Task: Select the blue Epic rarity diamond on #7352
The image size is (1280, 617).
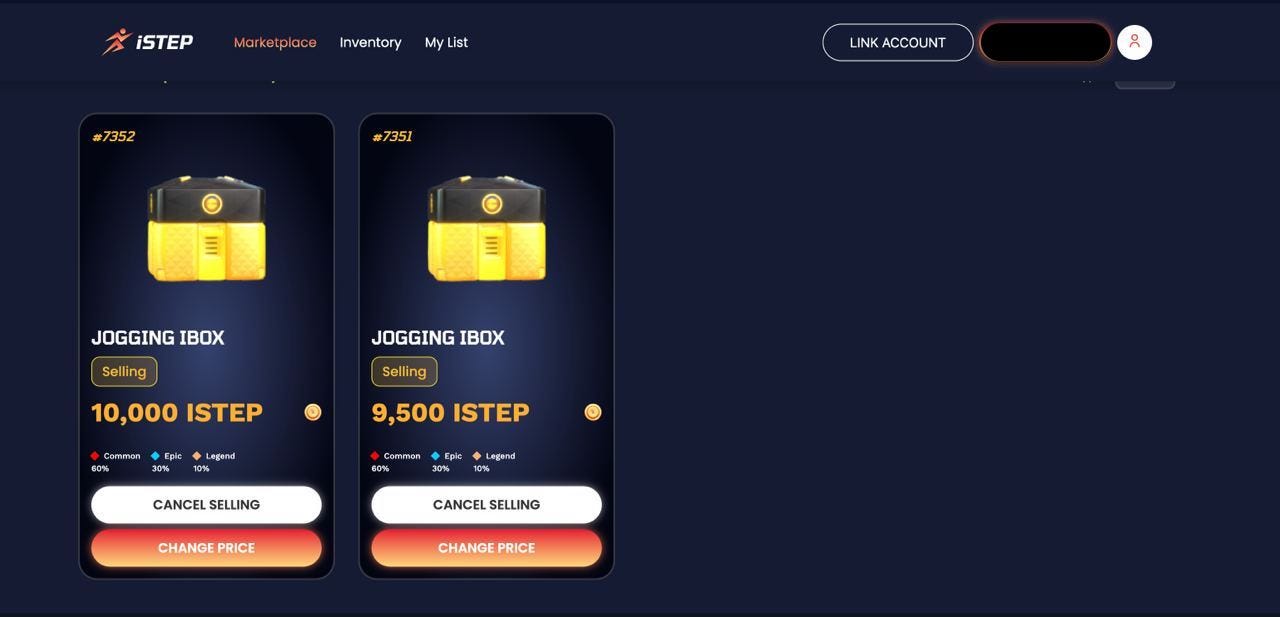Action: (x=155, y=456)
